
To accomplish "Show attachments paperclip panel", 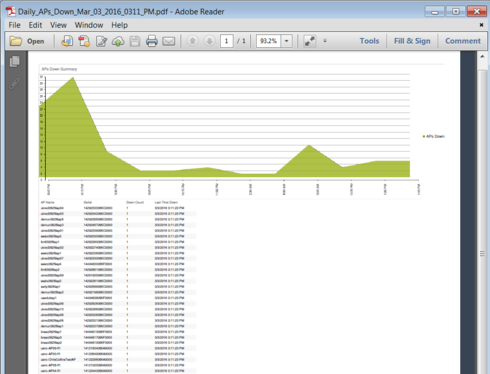I will (x=14, y=83).
